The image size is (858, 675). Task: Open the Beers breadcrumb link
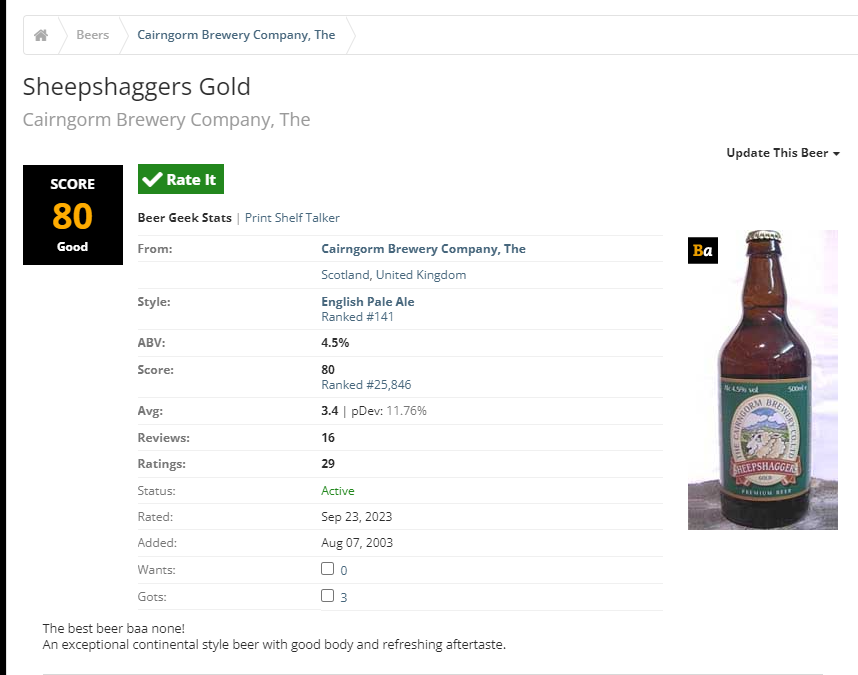tap(92, 35)
